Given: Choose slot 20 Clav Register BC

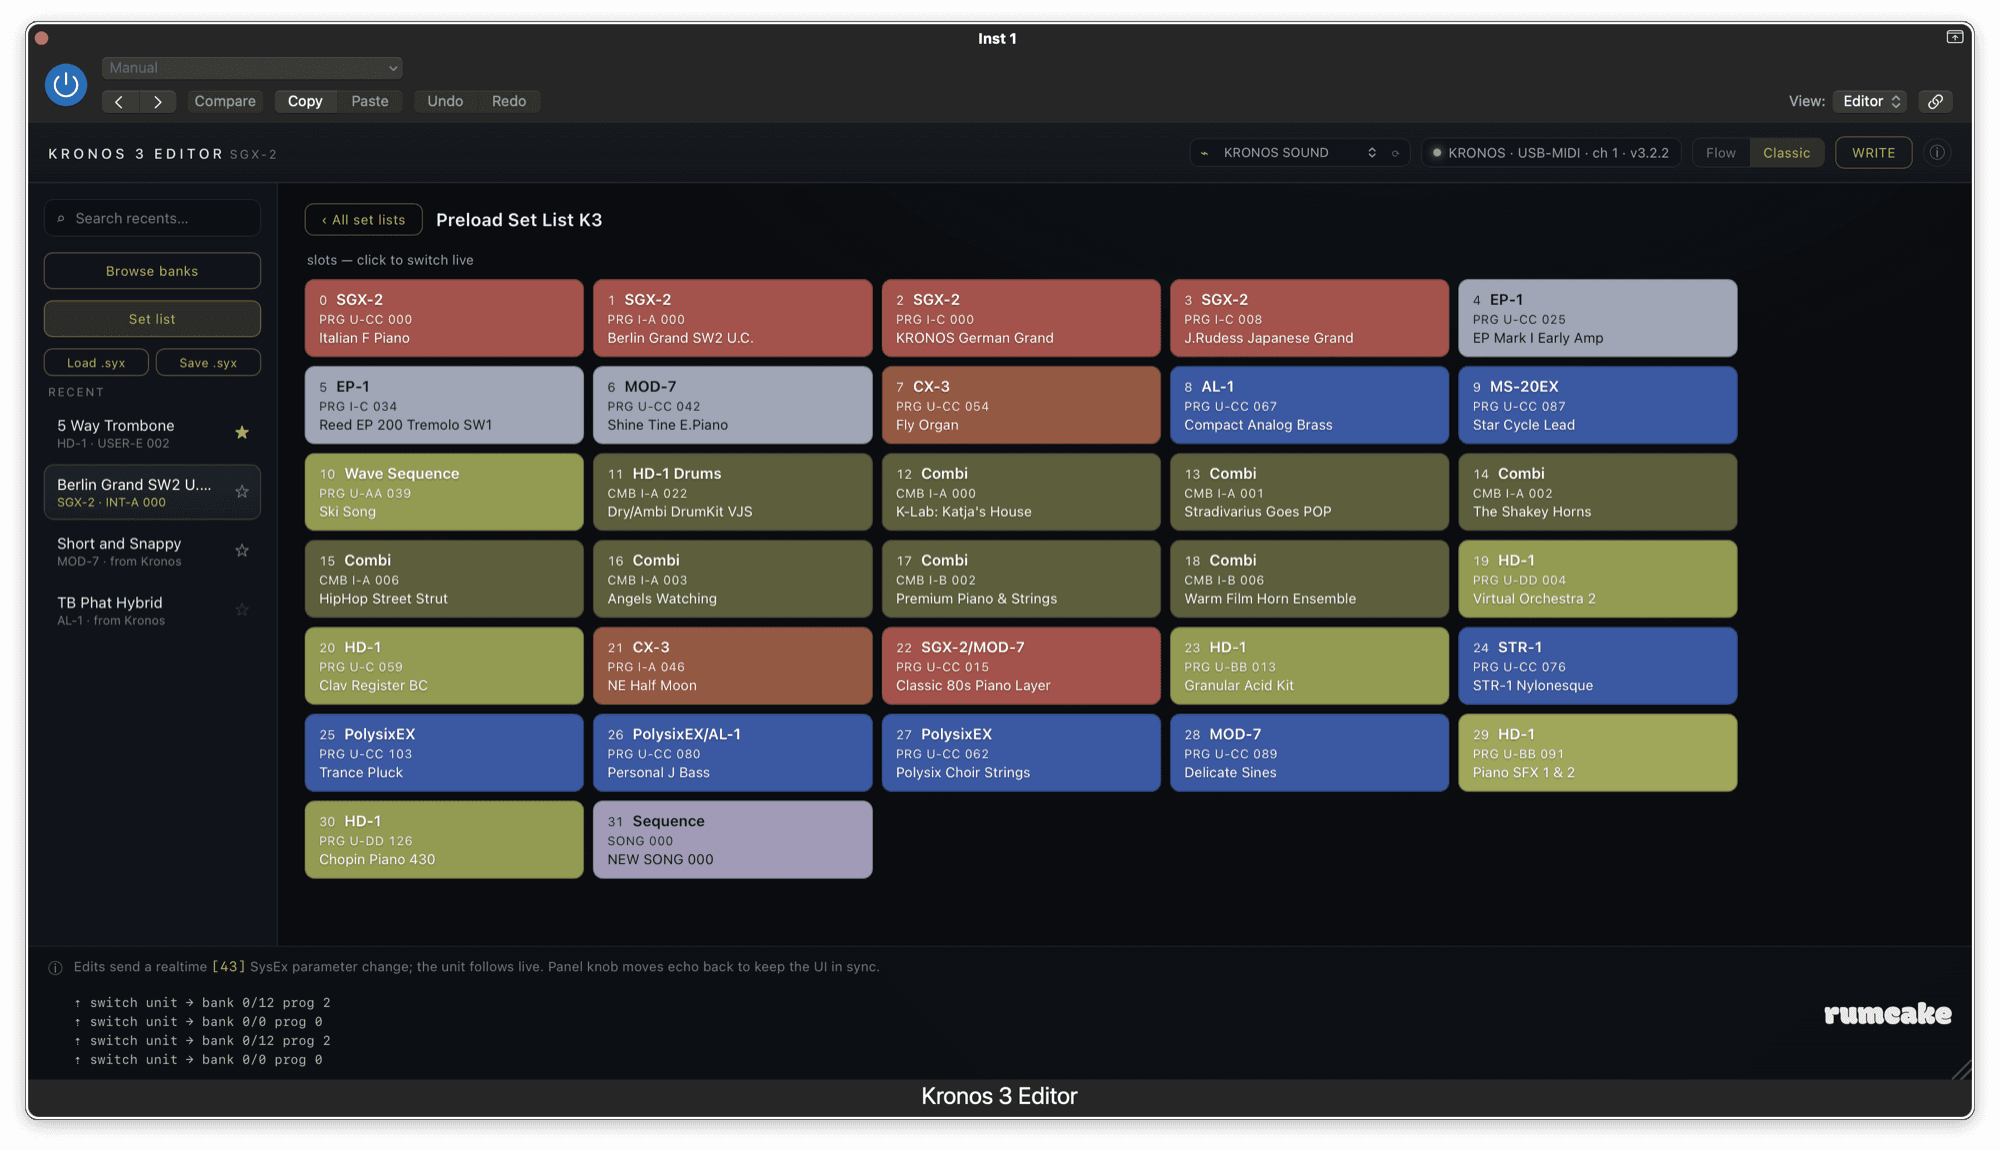Looking at the screenshot, I should (444, 666).
